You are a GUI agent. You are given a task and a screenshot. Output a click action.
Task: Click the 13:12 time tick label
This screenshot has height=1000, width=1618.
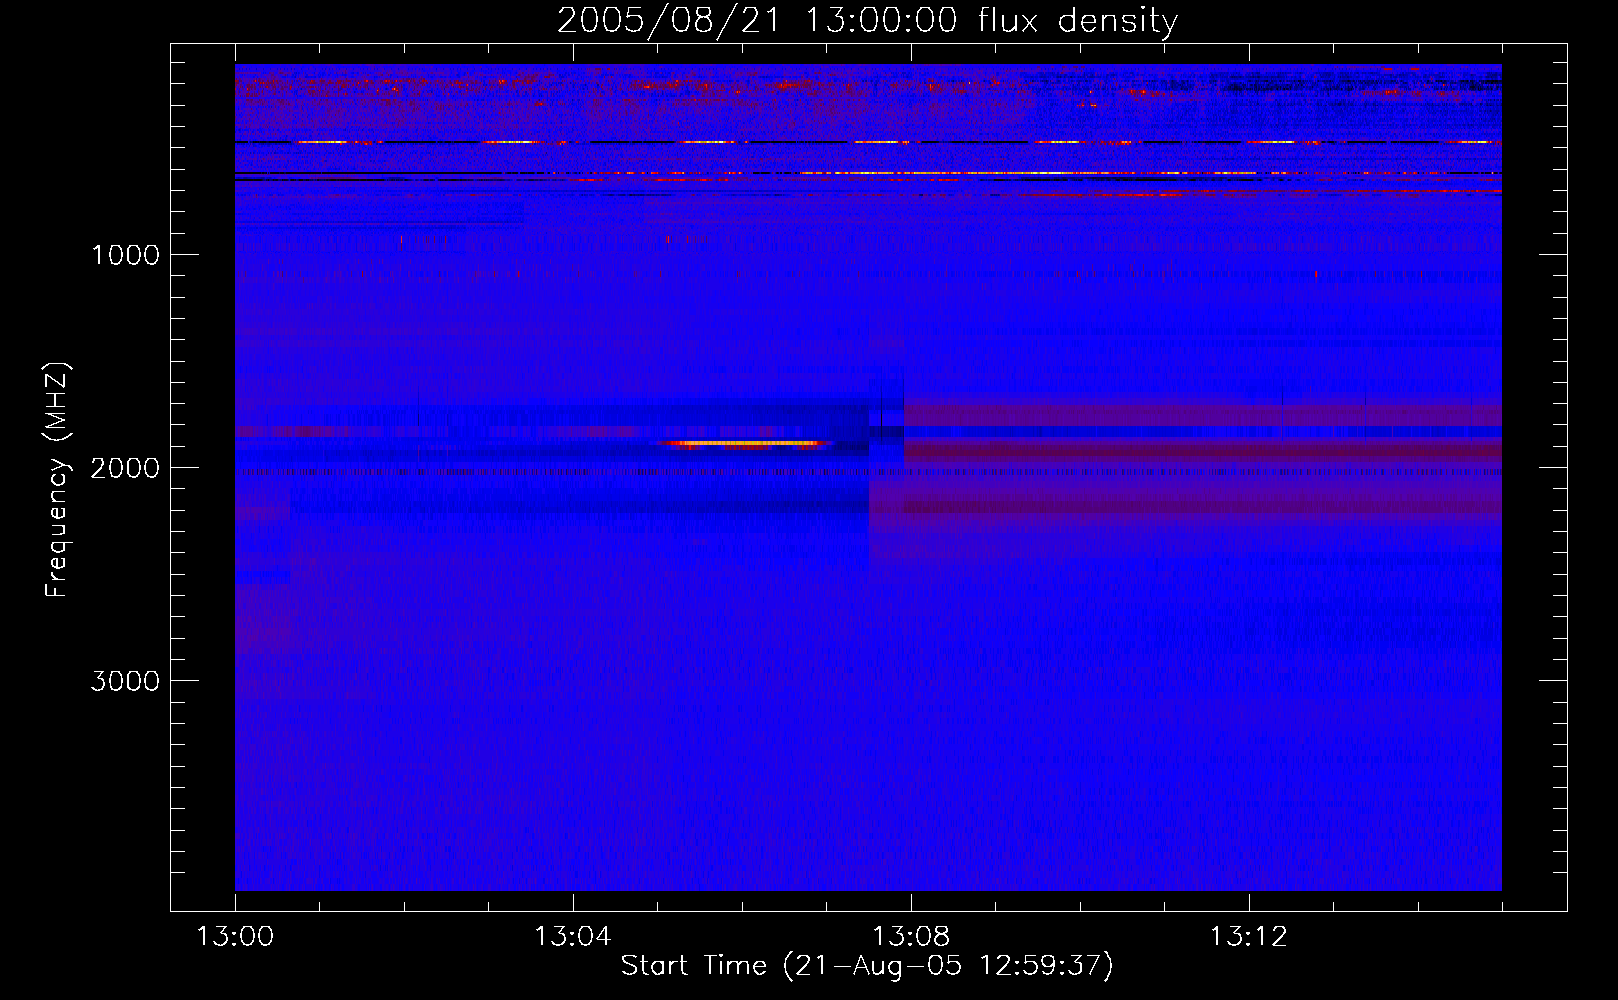coord(1248,937)
